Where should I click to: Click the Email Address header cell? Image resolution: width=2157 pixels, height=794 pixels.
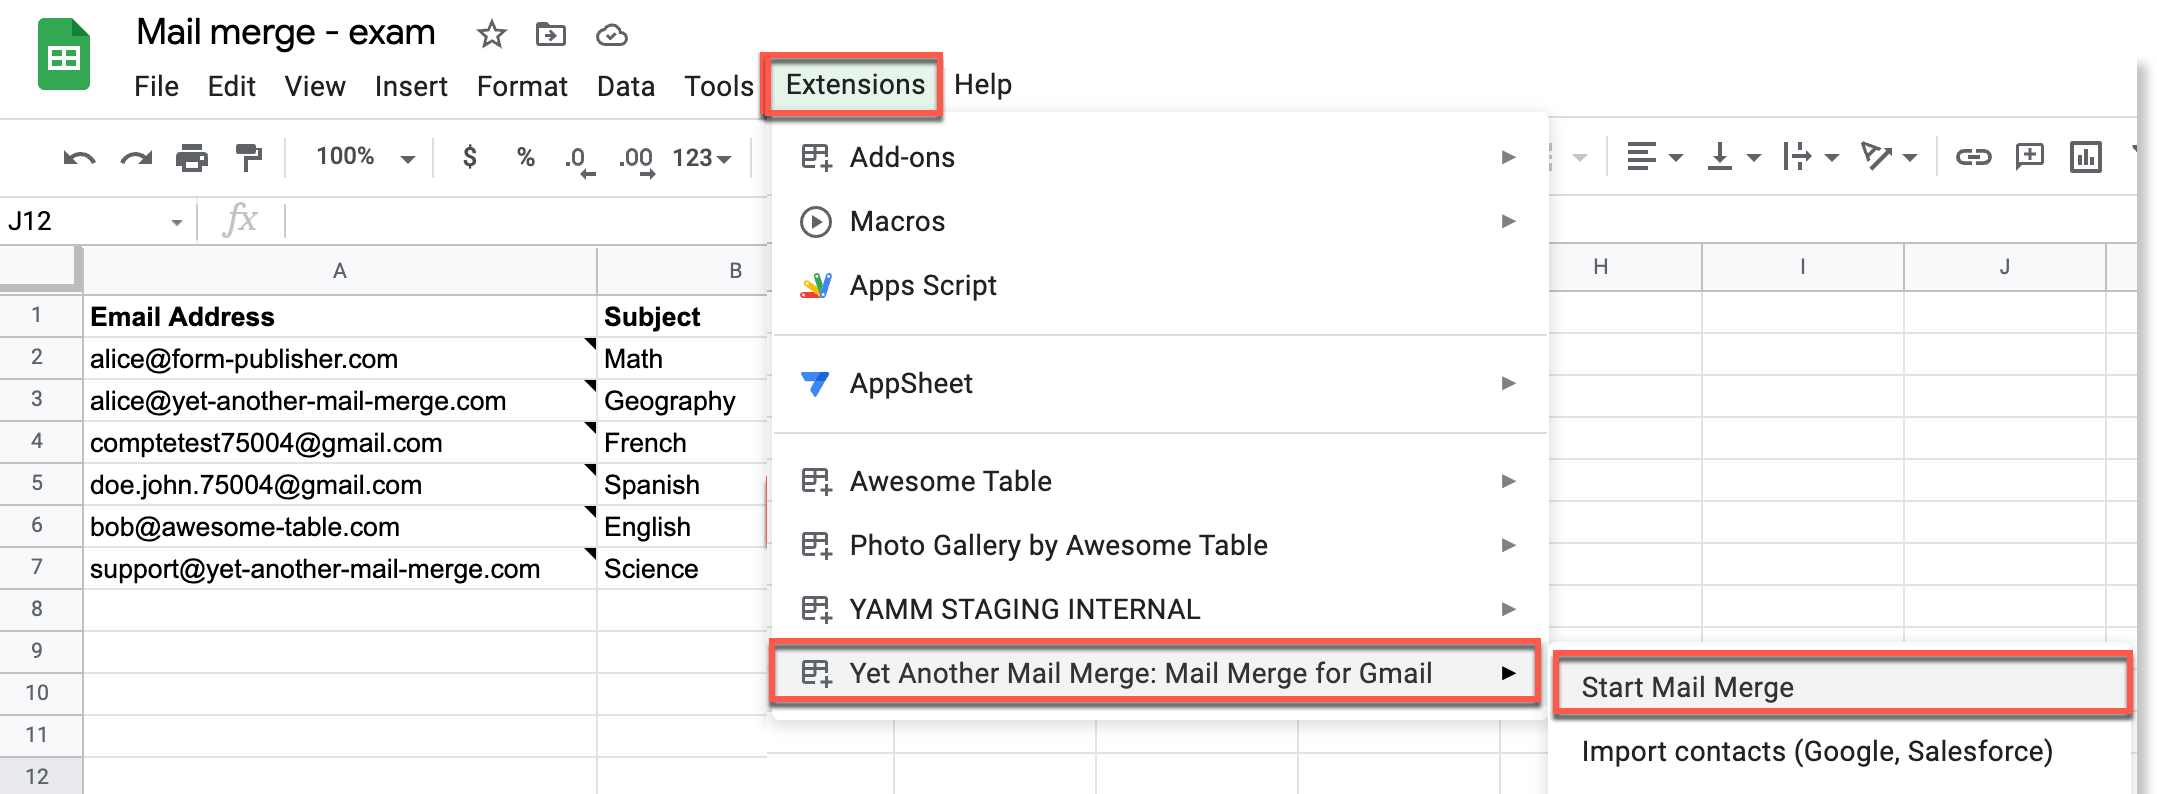click(x=340, y=317)
